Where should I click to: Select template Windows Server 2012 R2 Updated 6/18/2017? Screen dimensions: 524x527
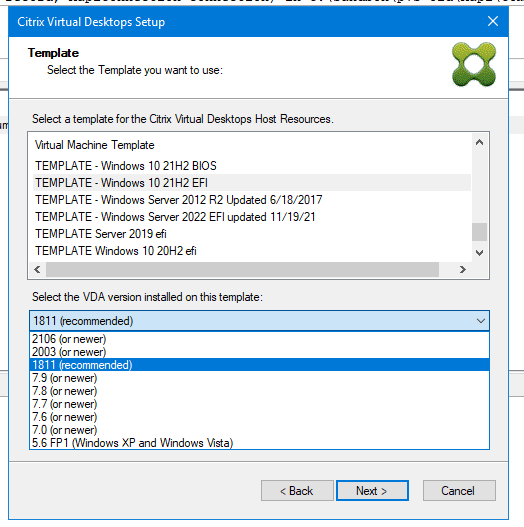[252, 200]
